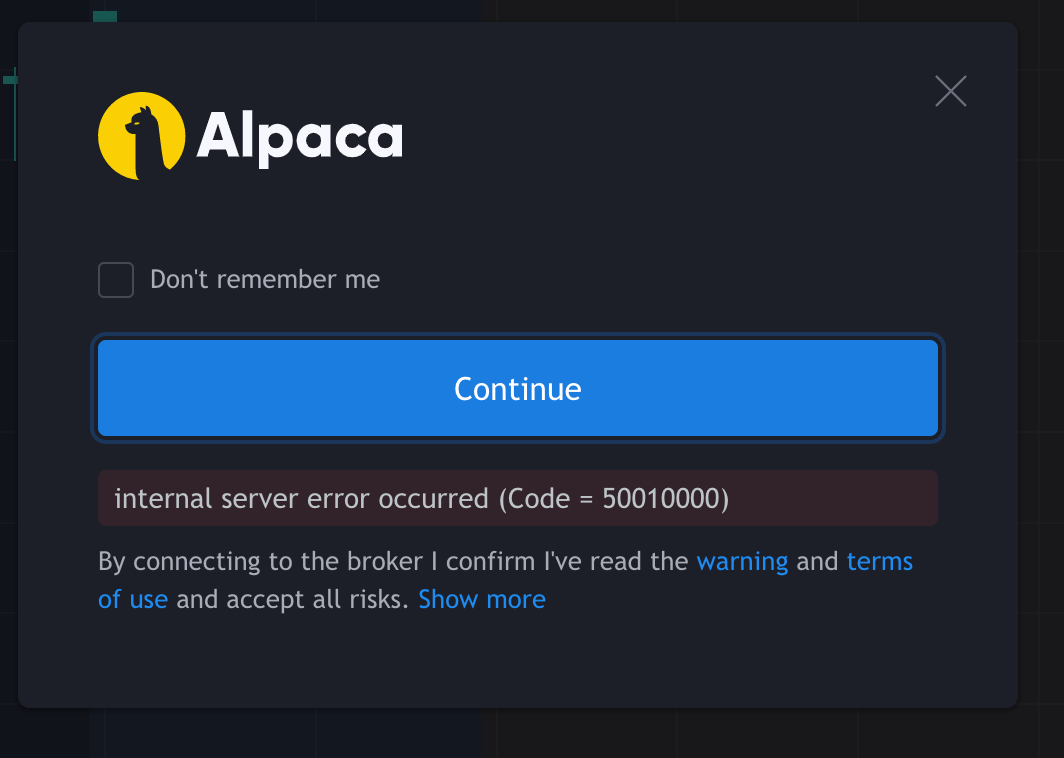
Task: Click the "and accept all risks" text
Action: point(292,599)
